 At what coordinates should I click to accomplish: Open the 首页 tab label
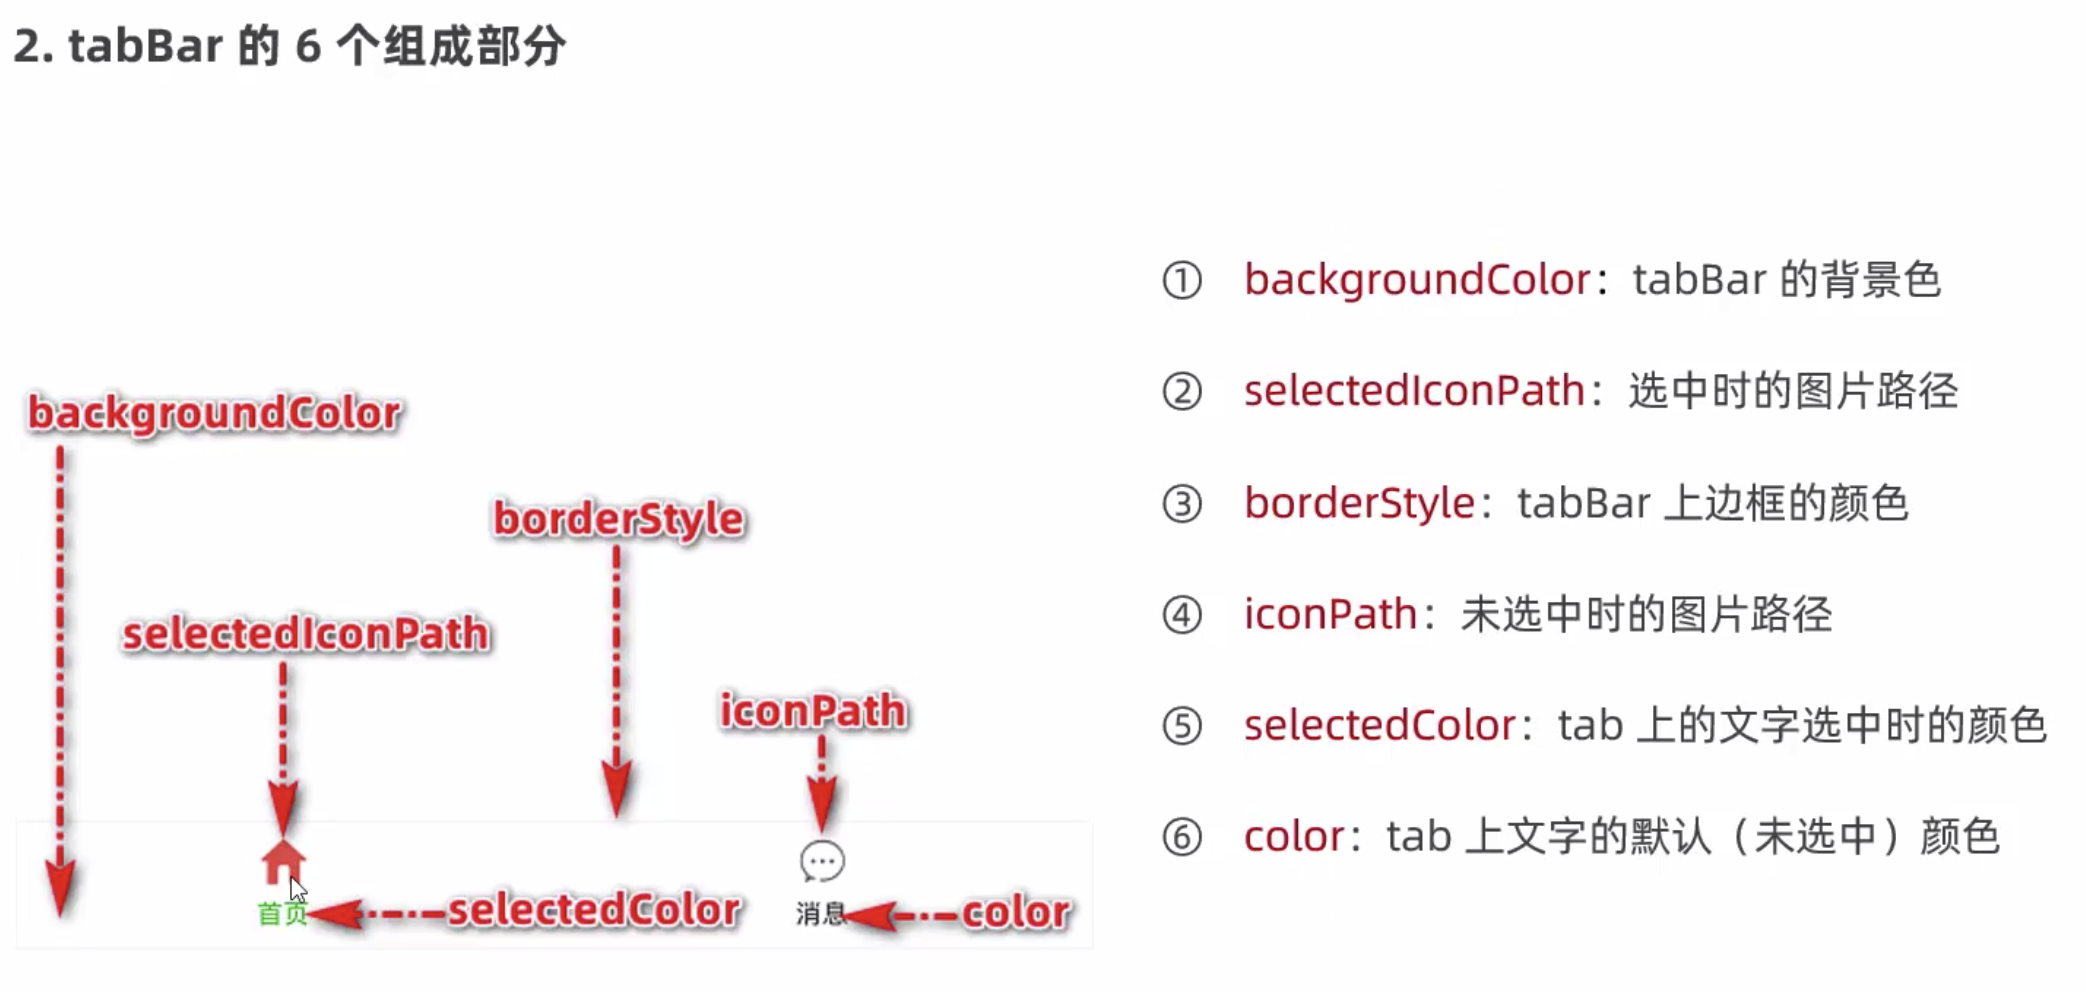point(282,913)
